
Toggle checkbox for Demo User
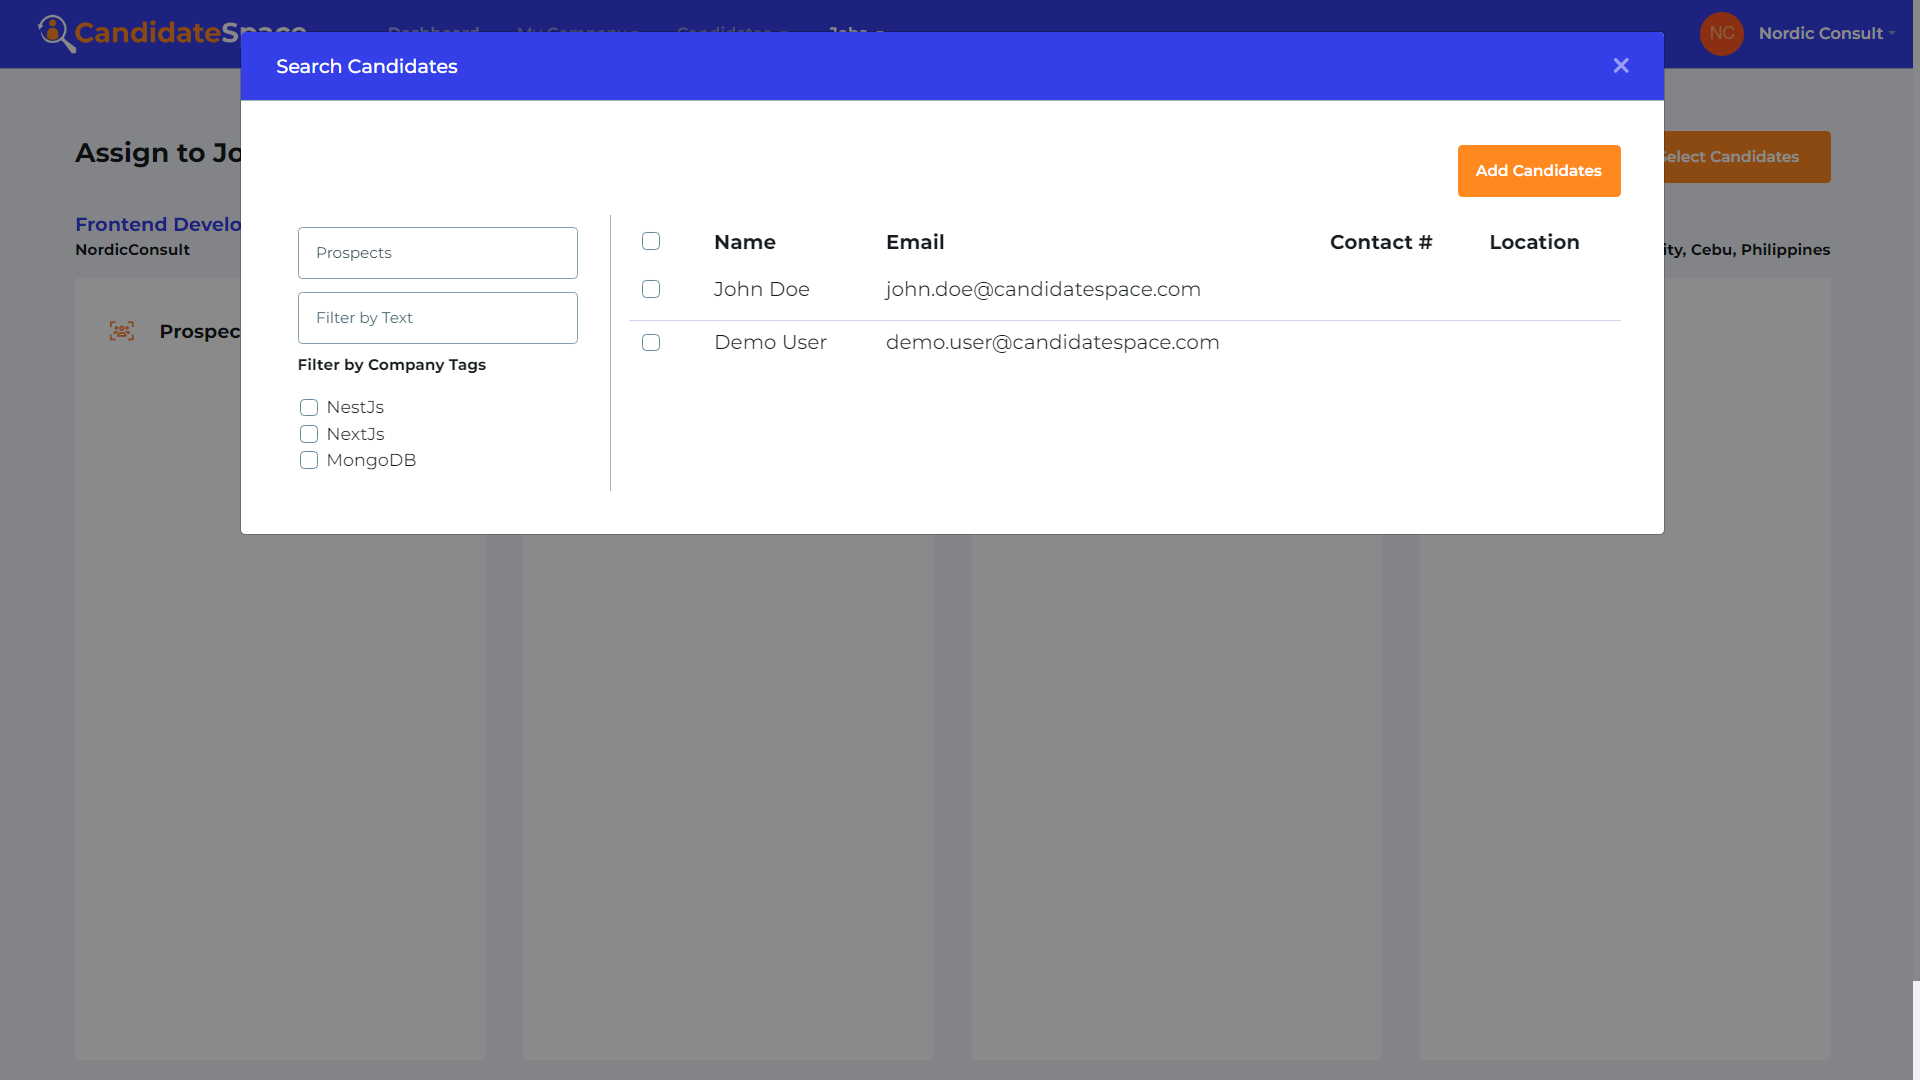(651, 343)
